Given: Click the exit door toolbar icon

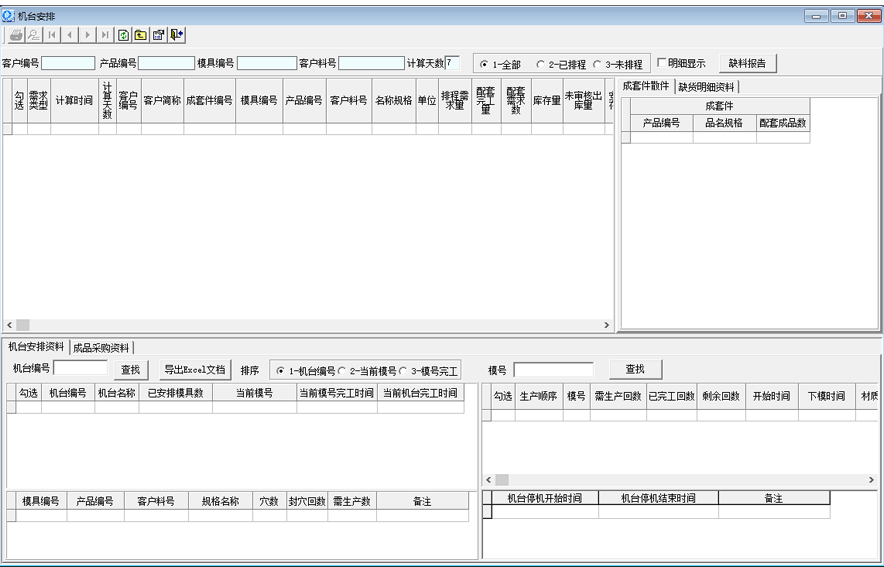Looking at the screenshot, I should tap(177, 35).
